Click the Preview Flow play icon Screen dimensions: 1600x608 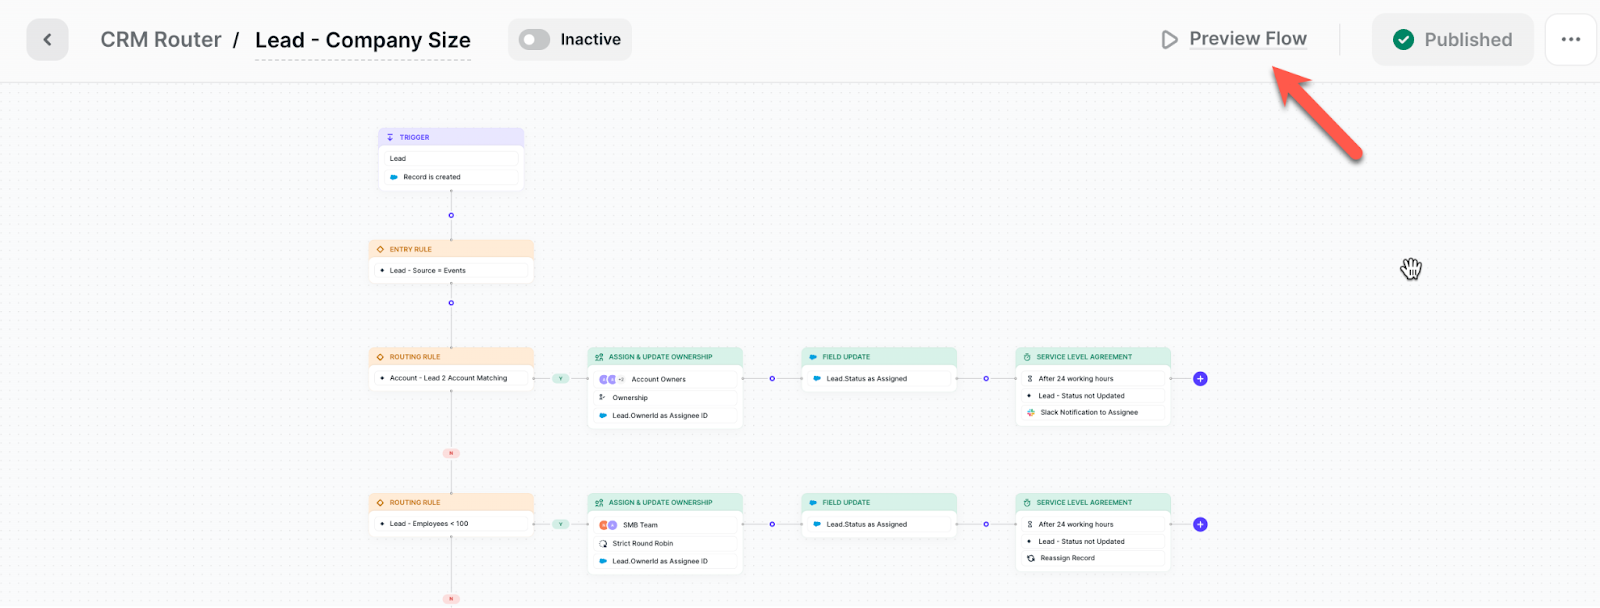coord(1169,40)
